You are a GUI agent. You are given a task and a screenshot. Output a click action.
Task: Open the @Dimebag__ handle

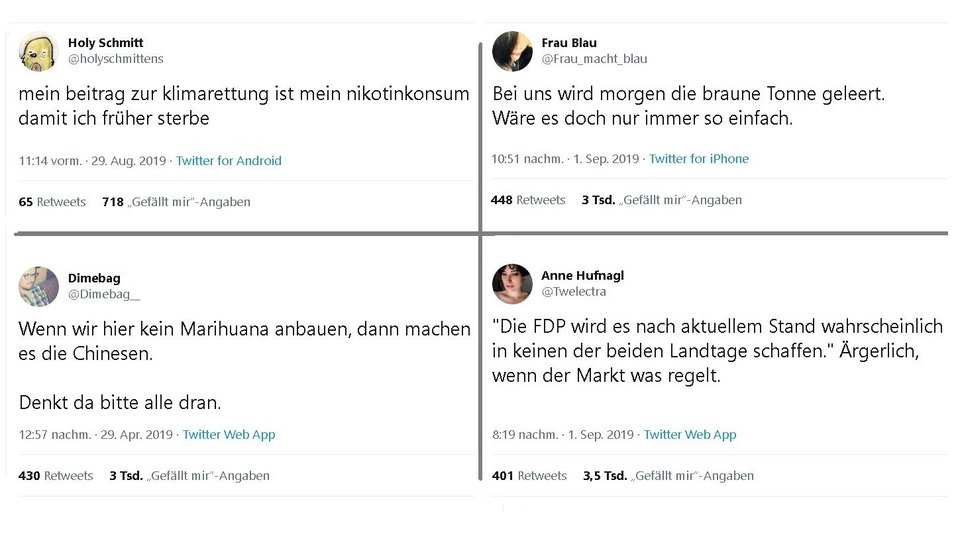coord(103,294)
